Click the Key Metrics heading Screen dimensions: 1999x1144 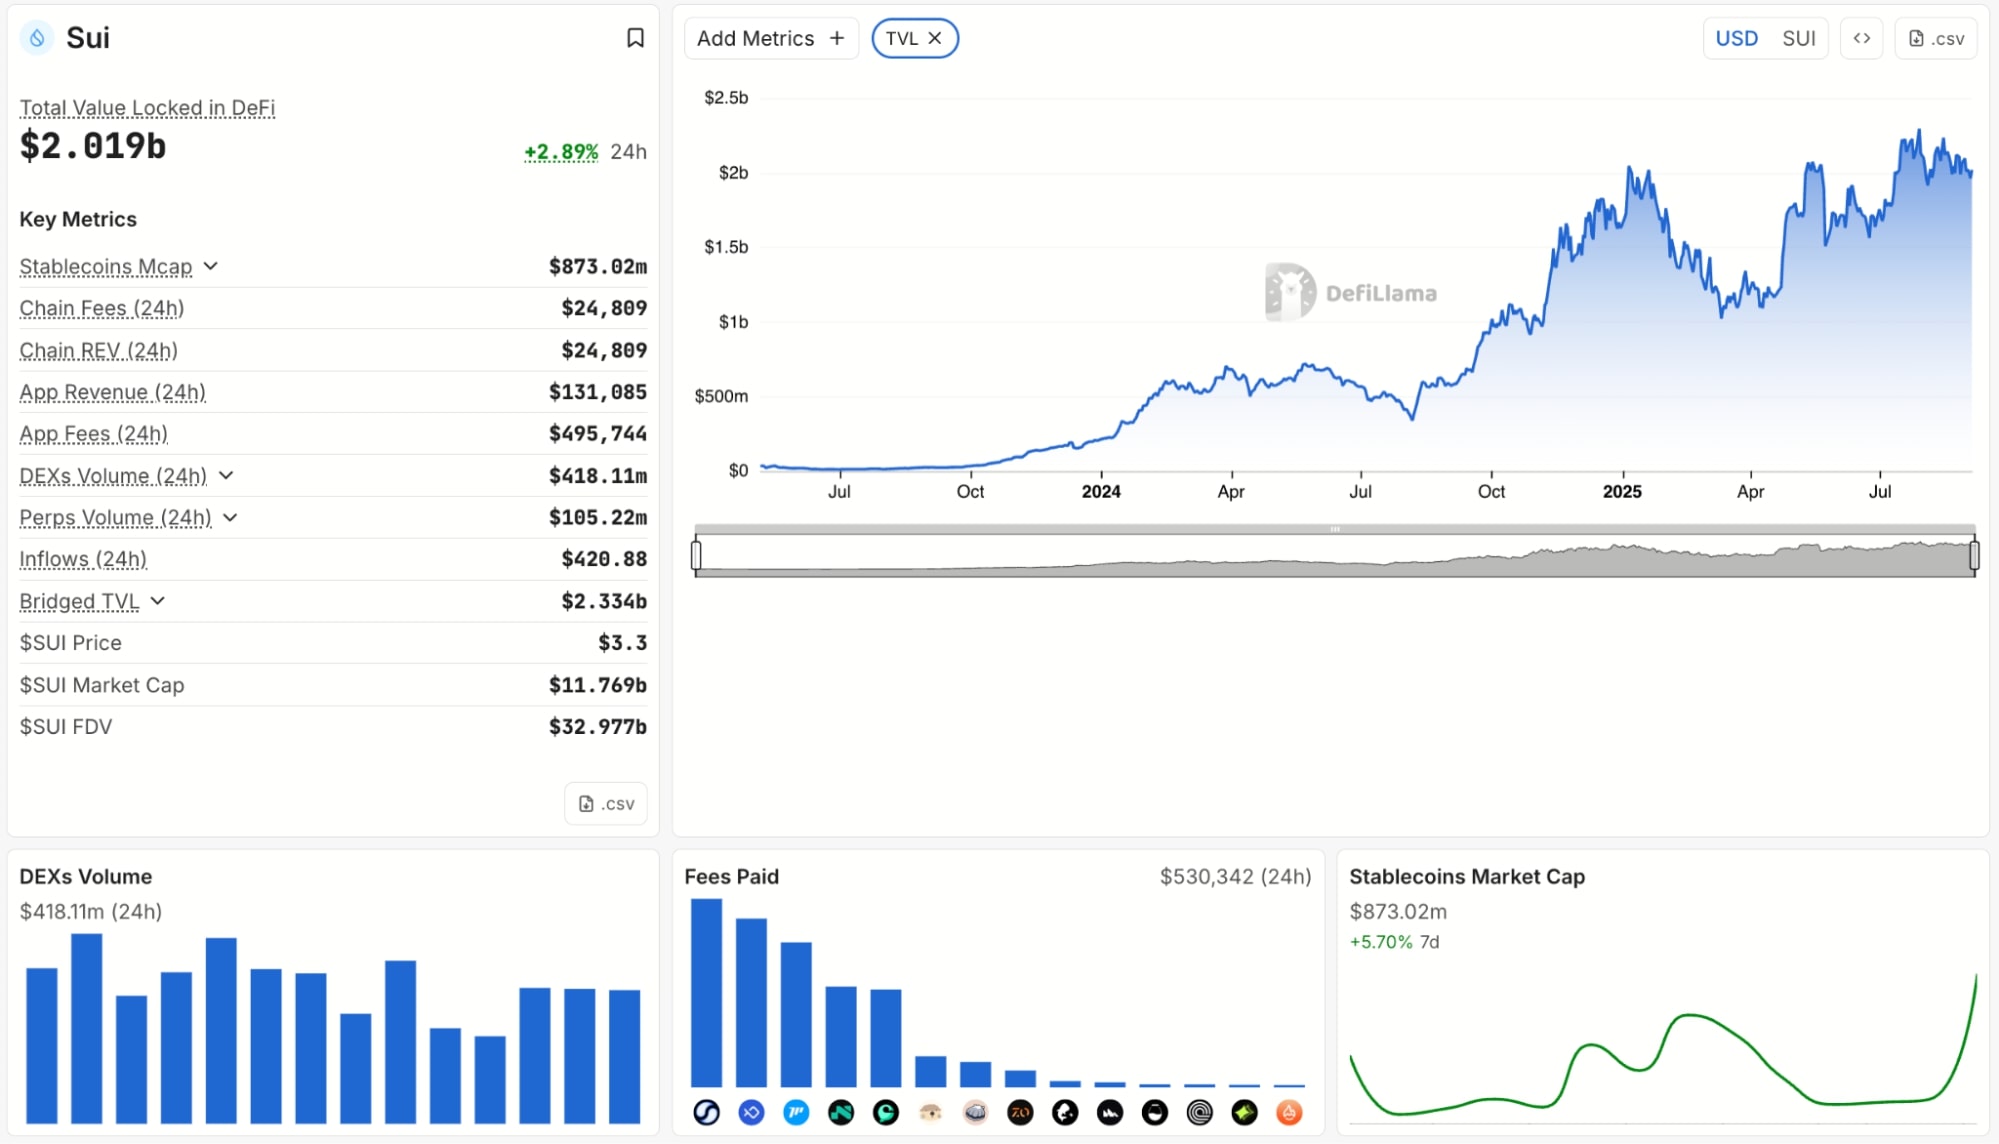click(x=78, y=219)
